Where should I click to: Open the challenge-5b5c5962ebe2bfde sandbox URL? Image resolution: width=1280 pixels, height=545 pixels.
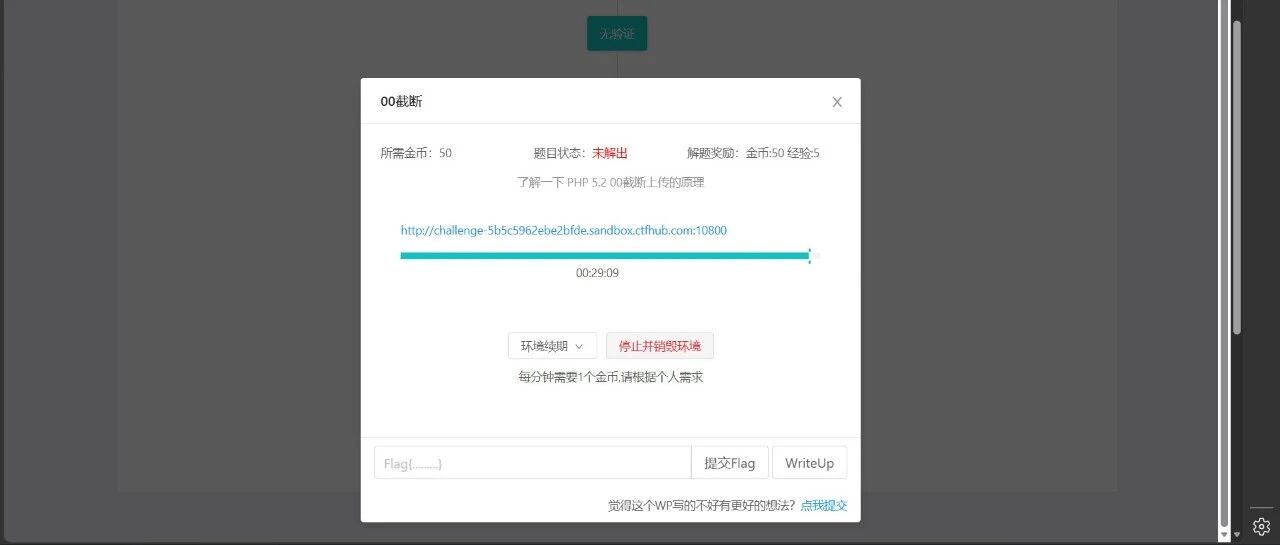tap(564, 230)
